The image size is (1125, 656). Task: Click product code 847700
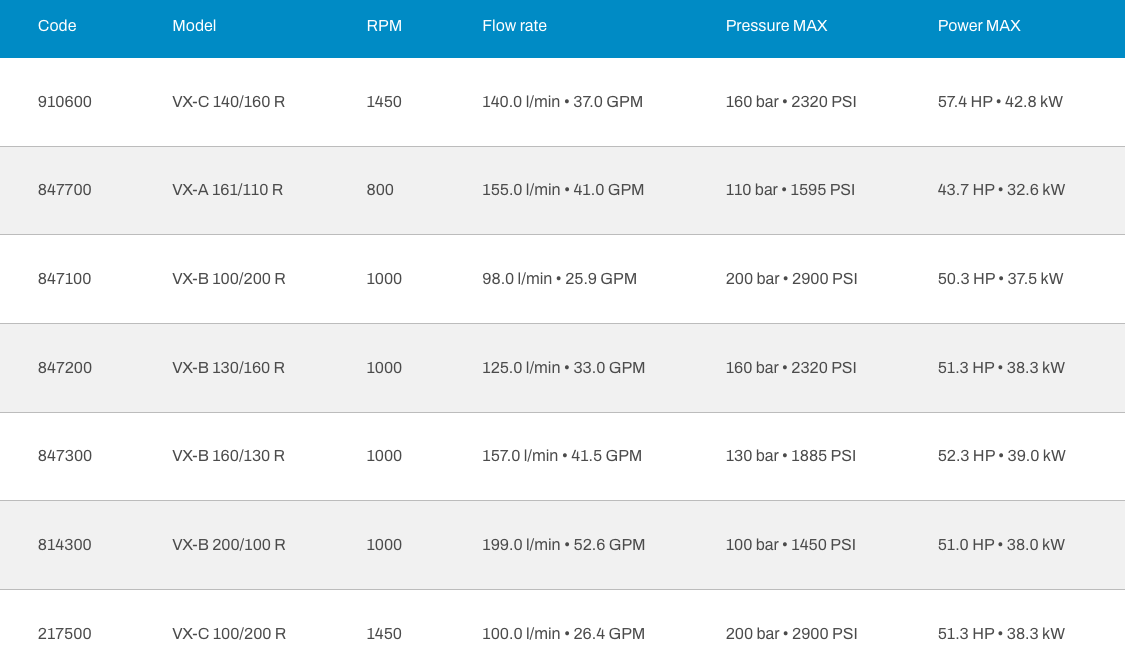(x=65, y=190)
